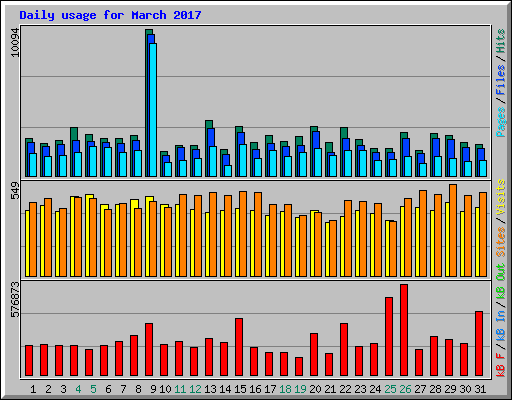Click the orange sites bar for day 29
Screen dimensions: 512x400
(453, 230)
